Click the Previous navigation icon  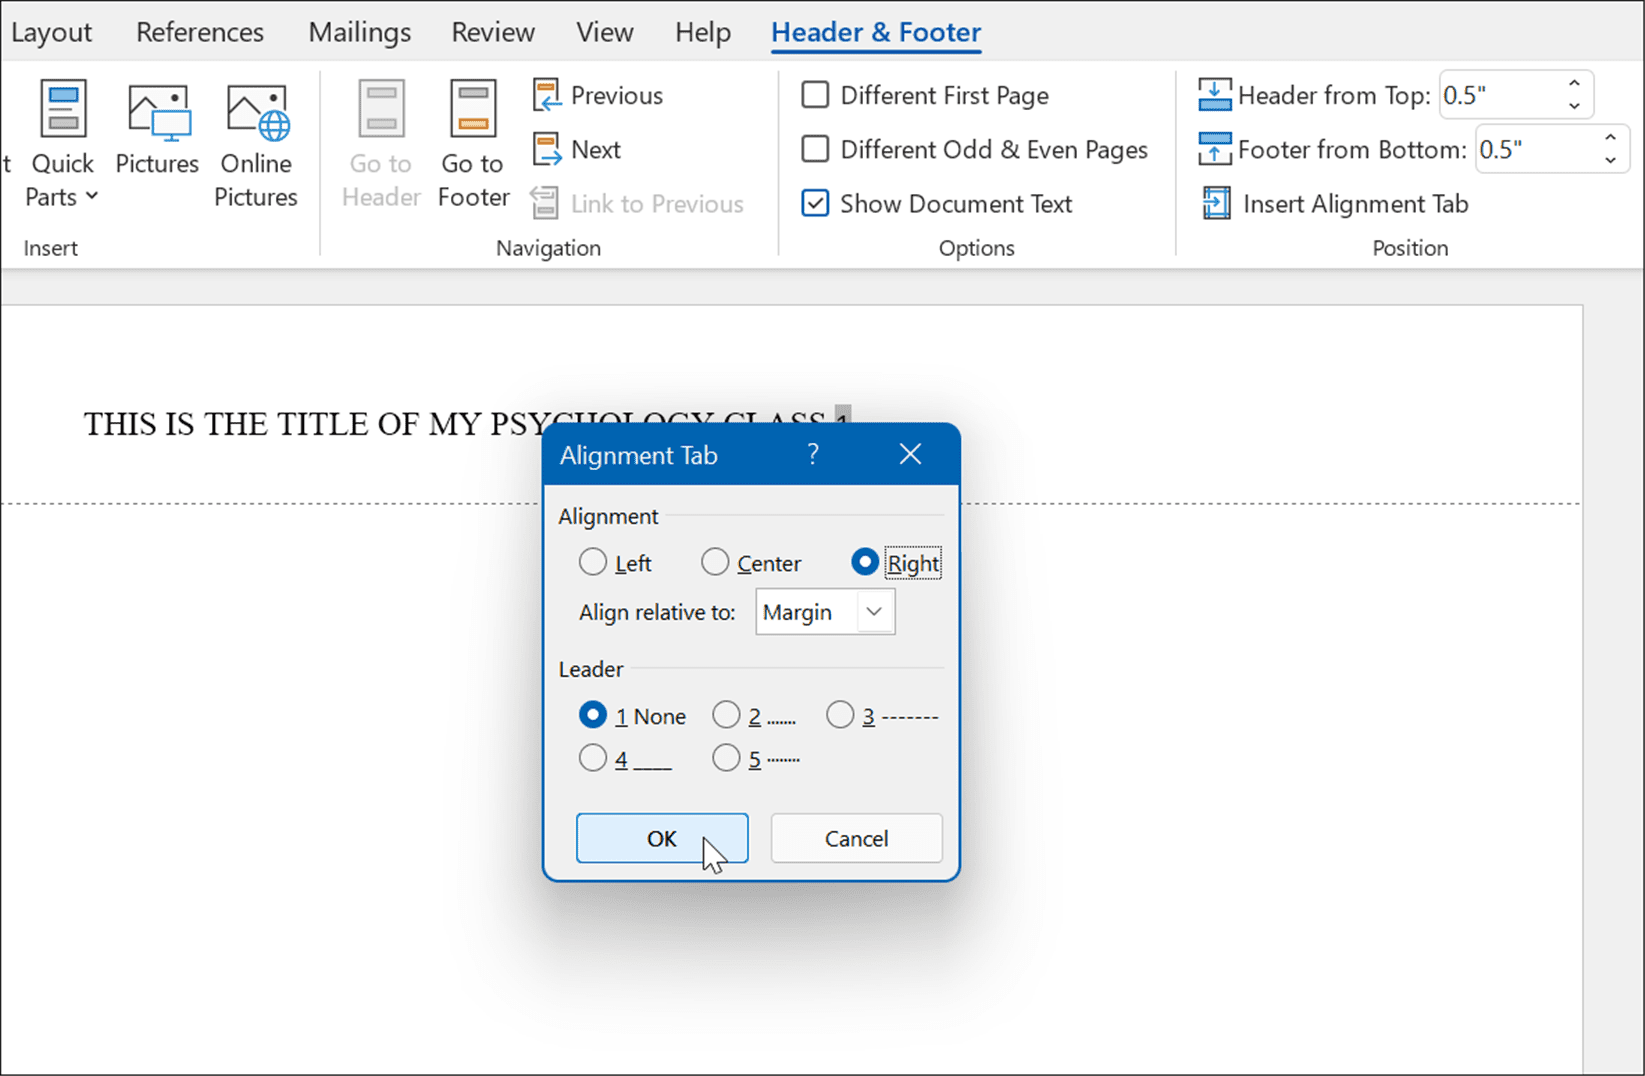[x=546, y=94]
